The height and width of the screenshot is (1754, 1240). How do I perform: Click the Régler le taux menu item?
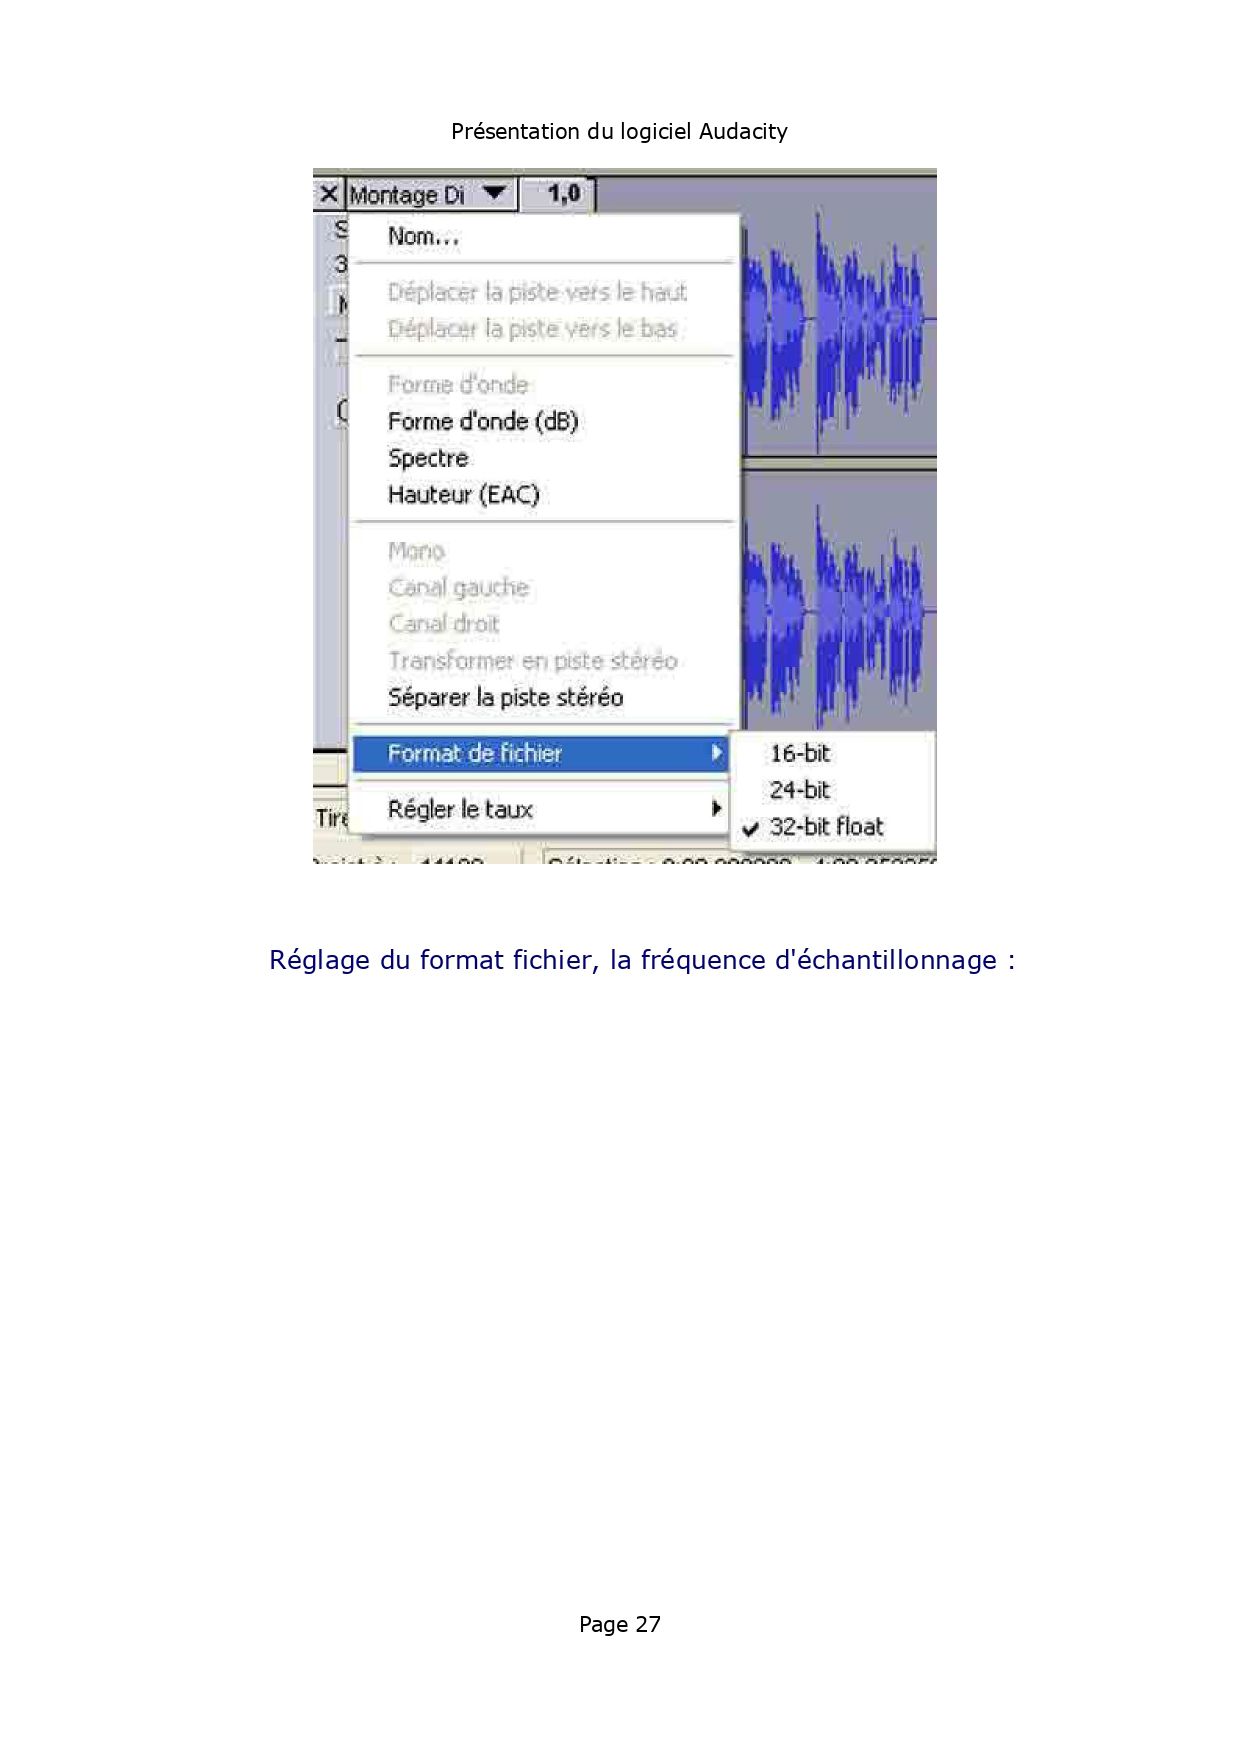(460, 809)
